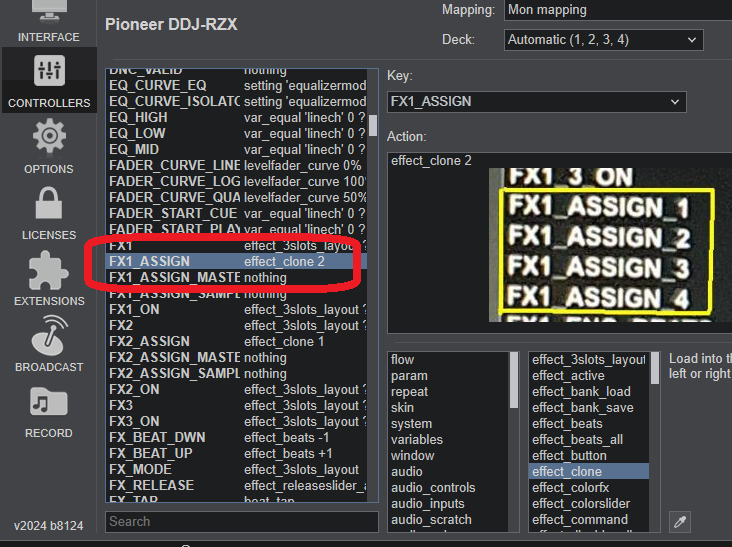Expand the Deck Automatic dropdown
732x547 pixels.
point(603,40)
